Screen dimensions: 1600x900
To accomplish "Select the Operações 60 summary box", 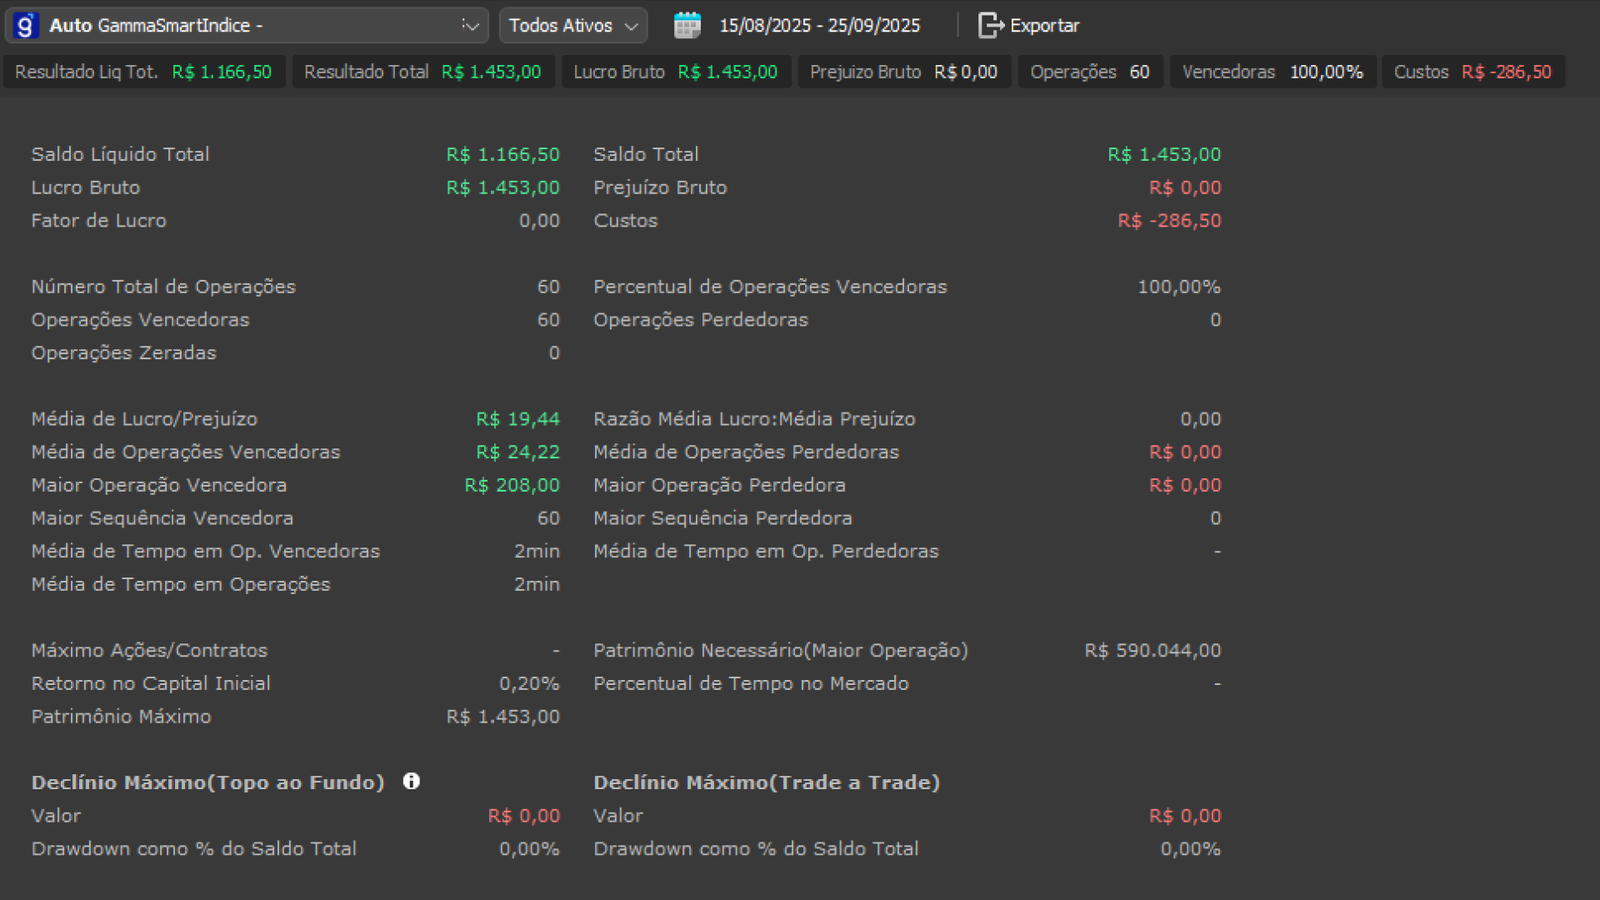I will tap(1090, 72).
